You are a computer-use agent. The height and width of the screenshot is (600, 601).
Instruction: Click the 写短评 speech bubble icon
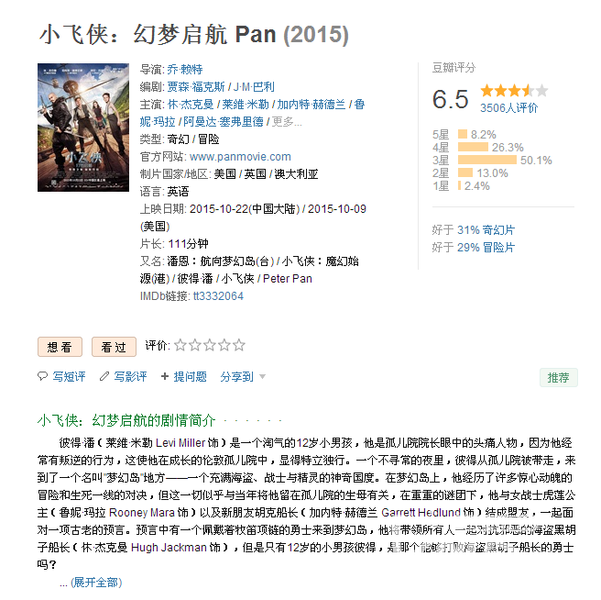point(42,376)
